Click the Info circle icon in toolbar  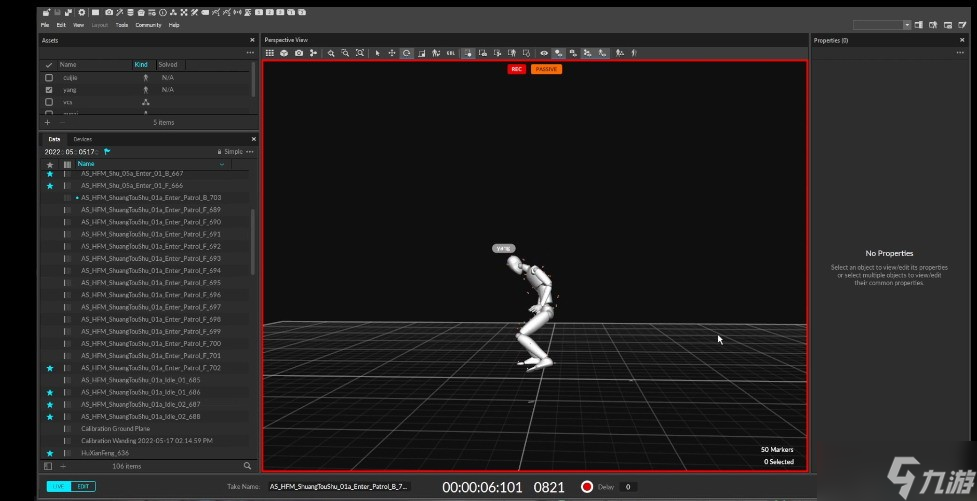click(163, 12)
